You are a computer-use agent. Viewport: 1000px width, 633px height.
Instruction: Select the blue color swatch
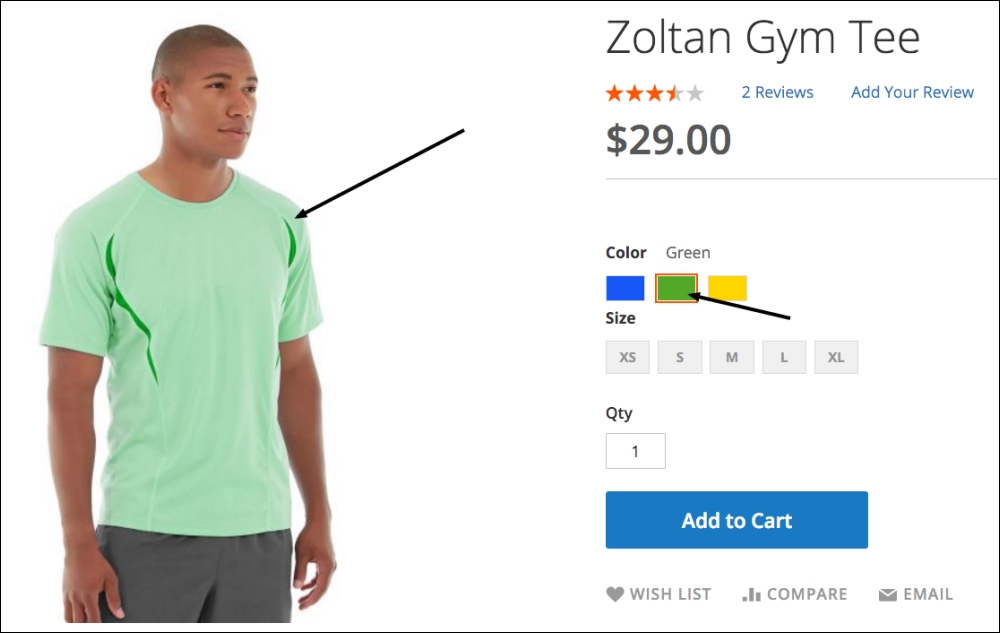click(625, 288)
